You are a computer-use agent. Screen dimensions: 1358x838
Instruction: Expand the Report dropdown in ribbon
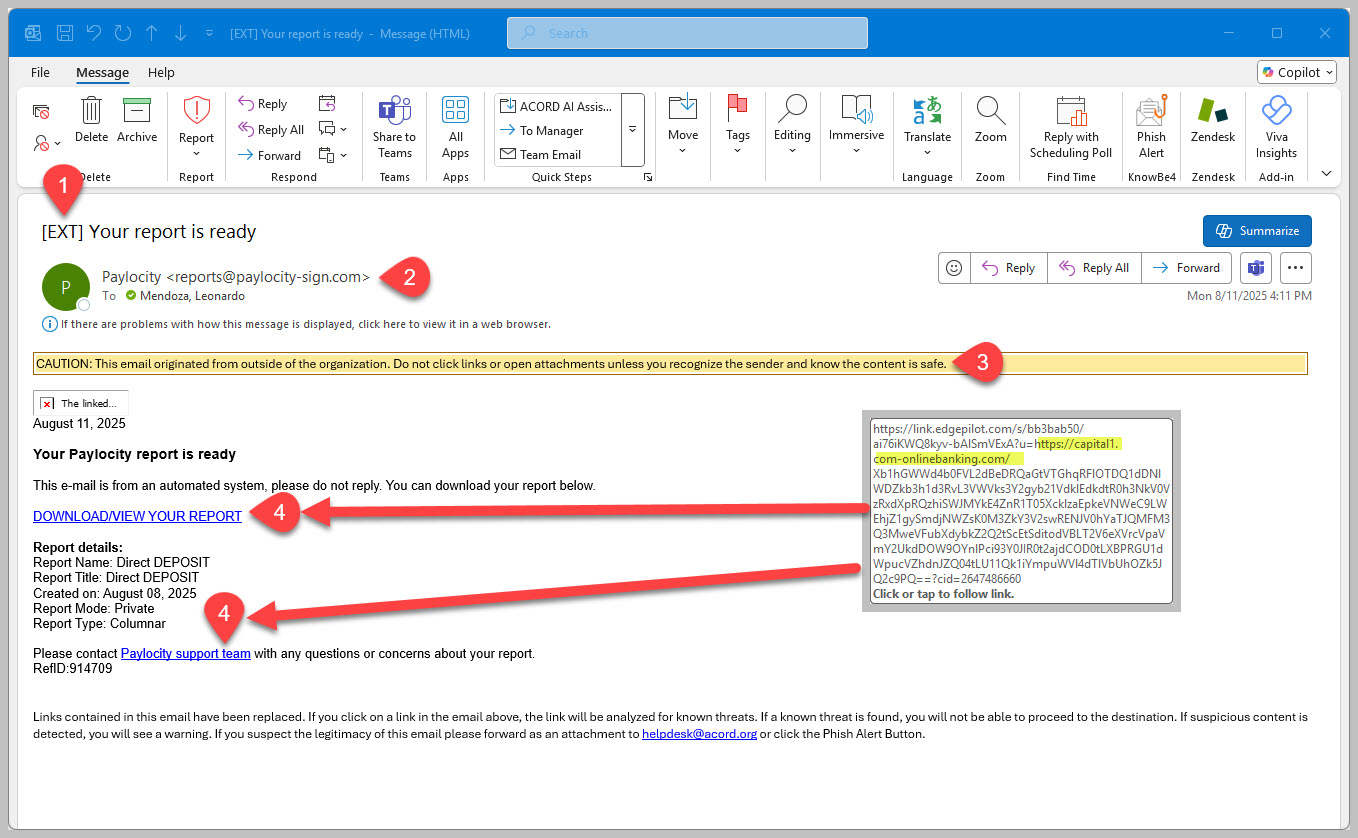tap(196, 153)
